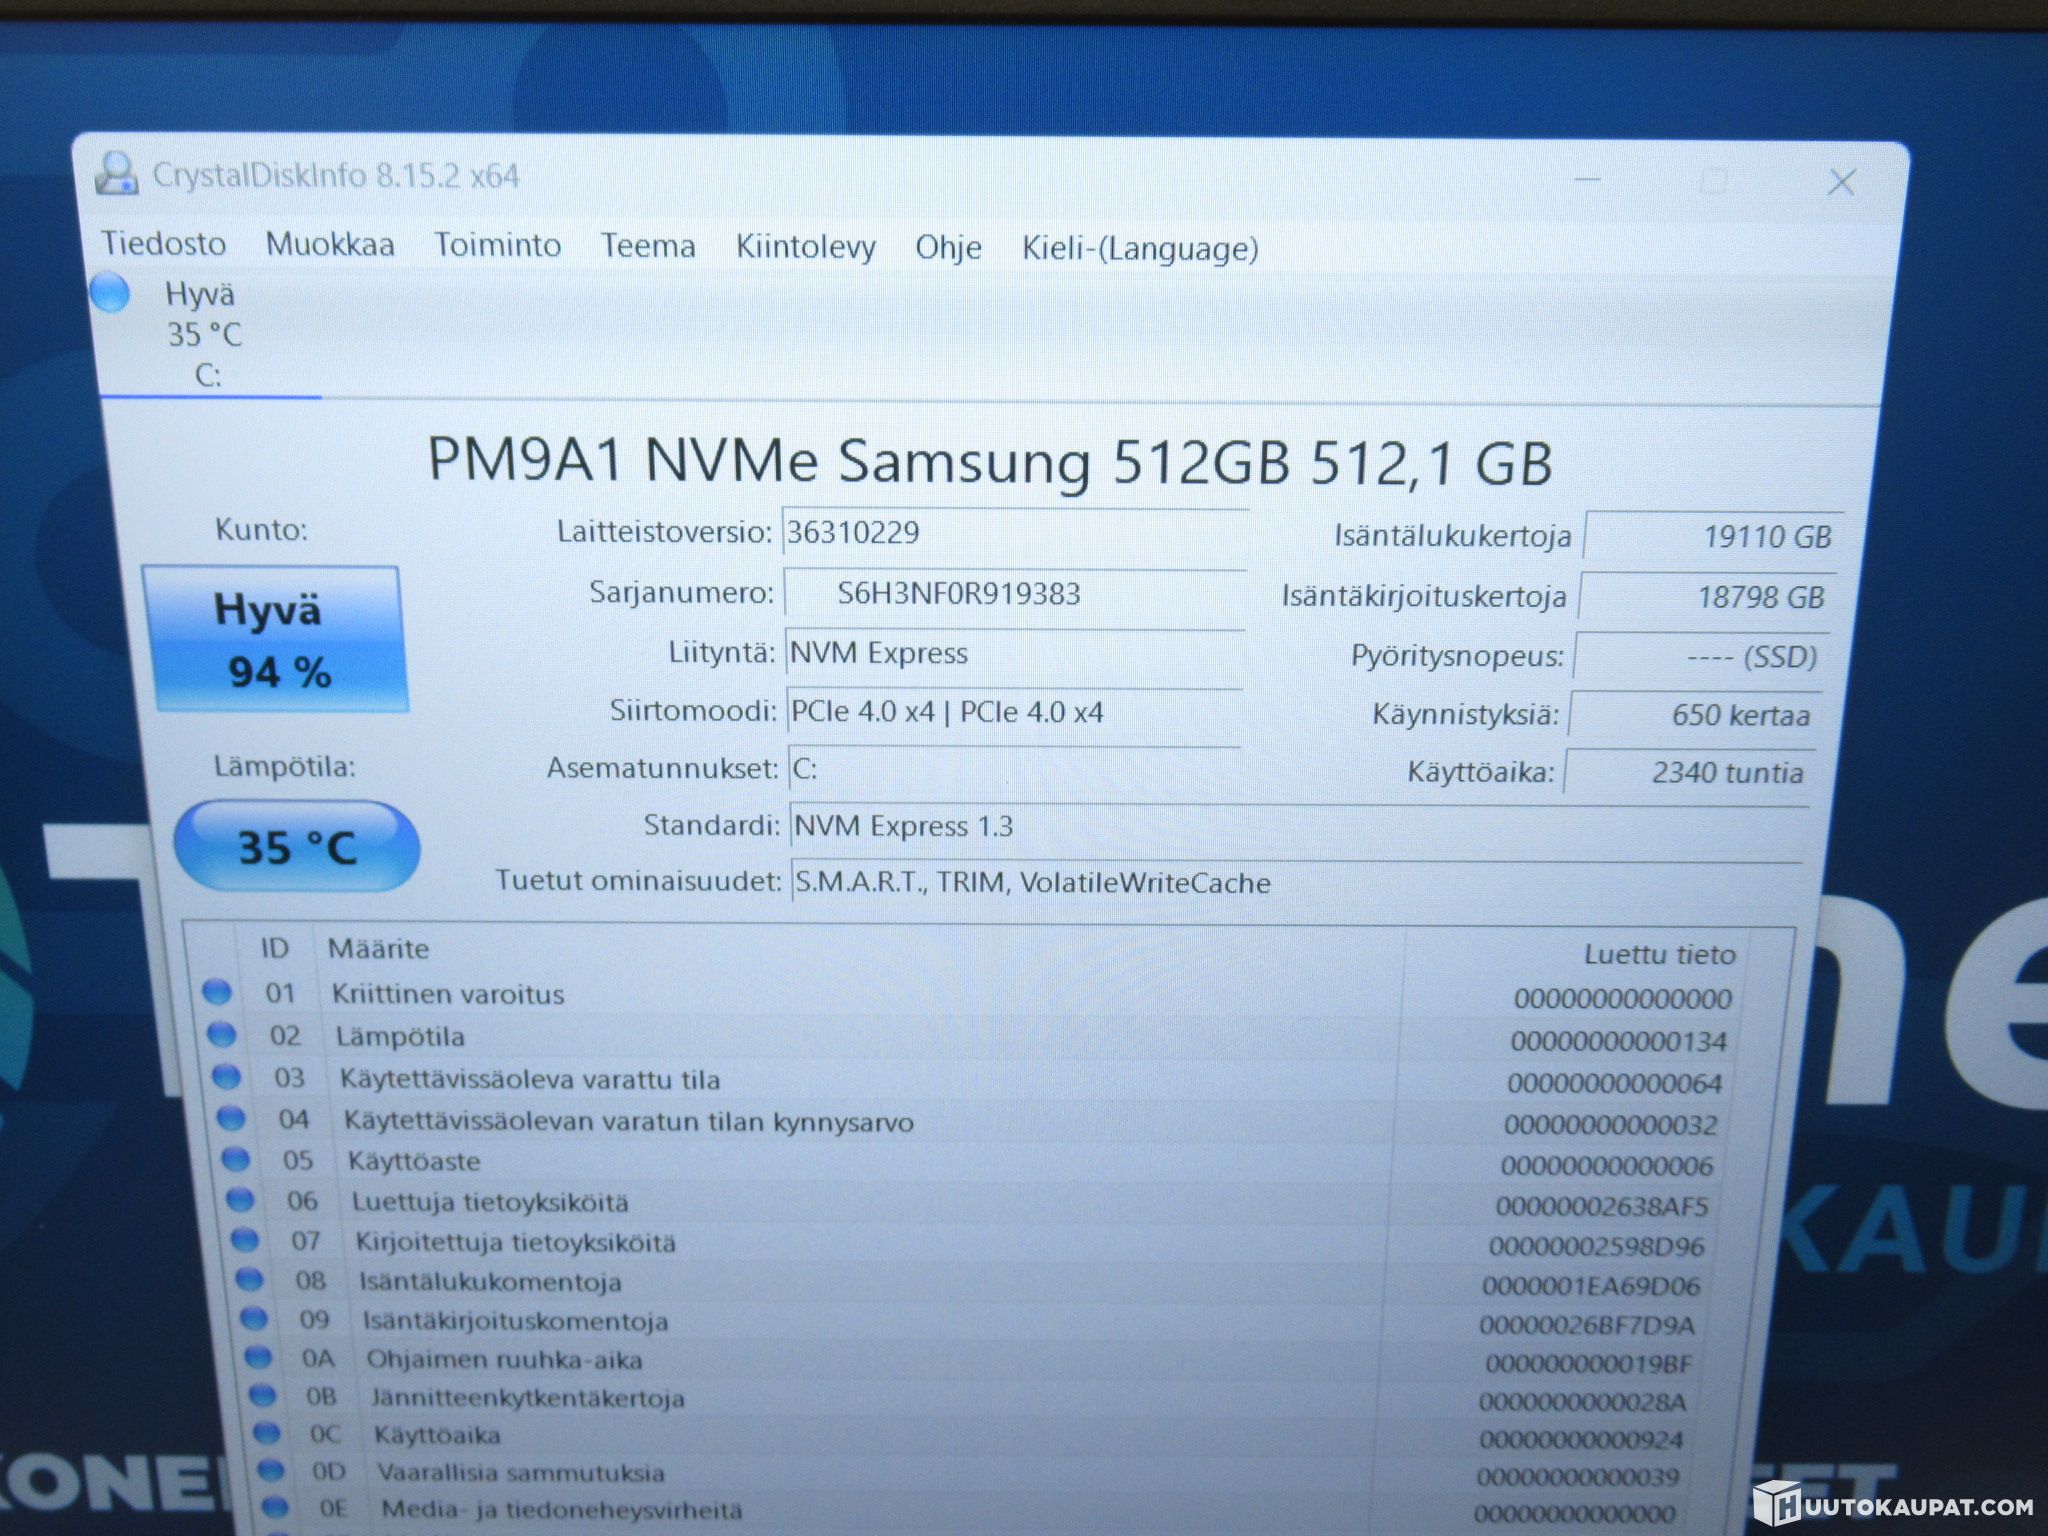Click the status dot for Media- ja tiedoneheysvirheitä

coord(274,1508)
